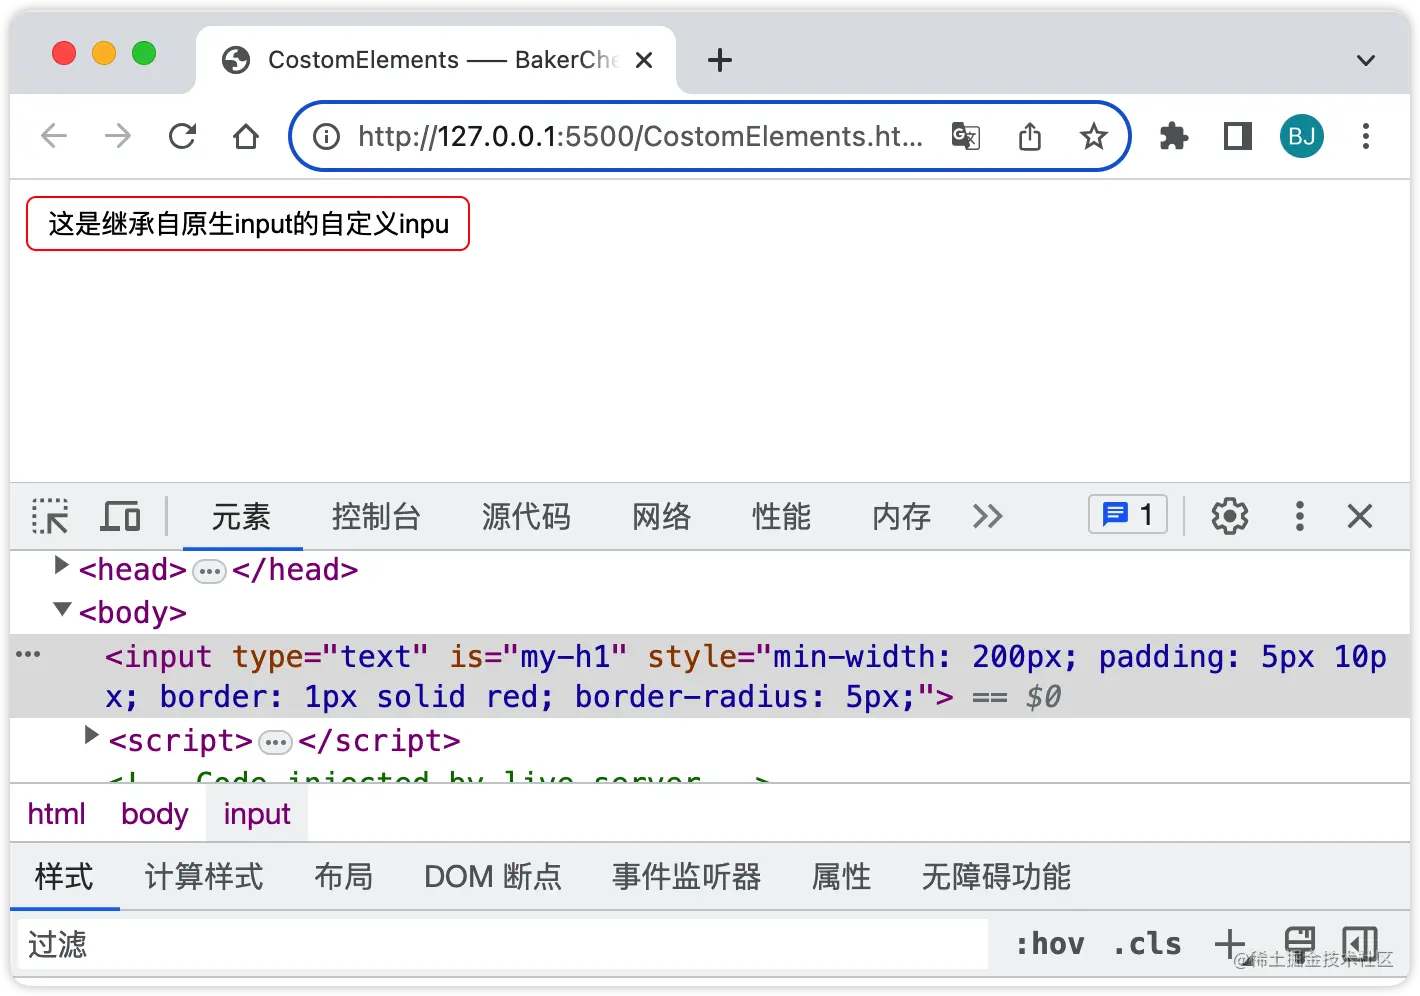
Task: Bookmark this page with star icon
Action: pyautogui.click(x=1094, y=136)
